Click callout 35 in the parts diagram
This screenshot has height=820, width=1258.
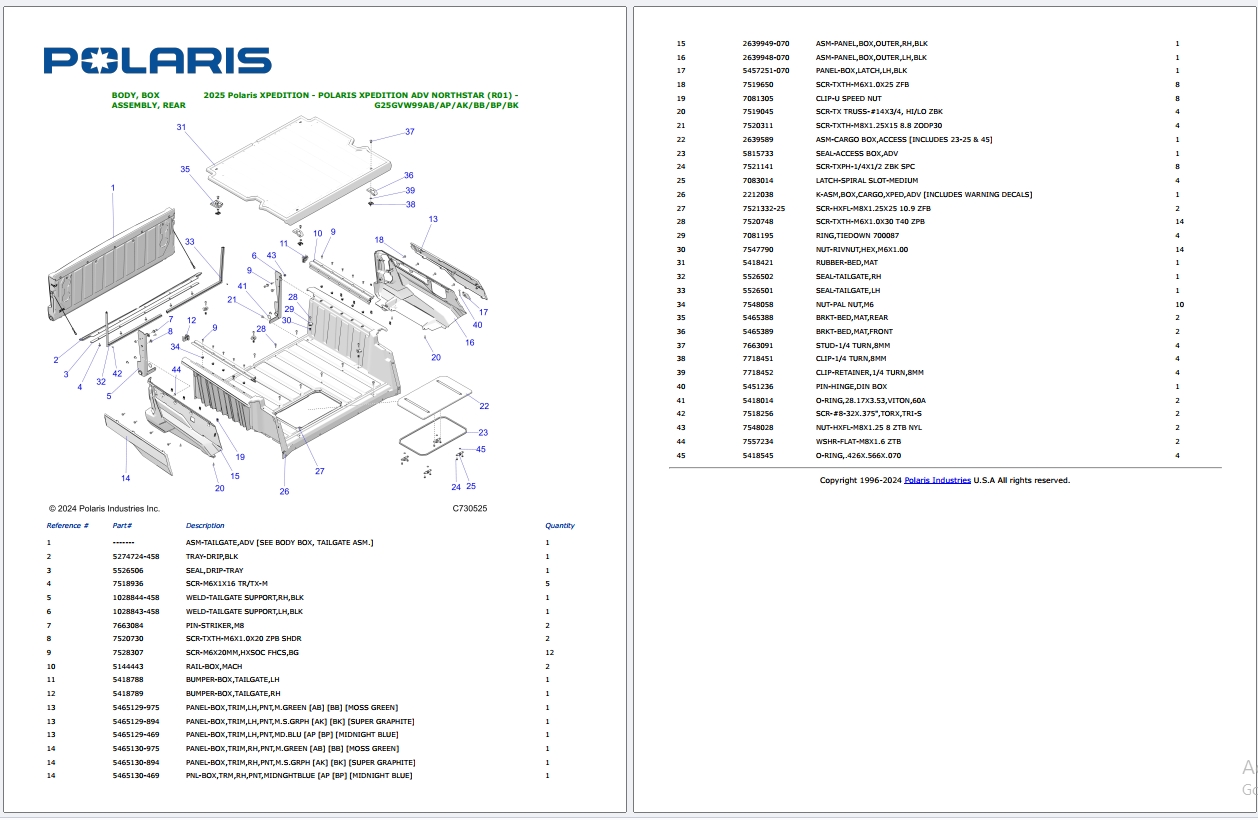pos(185,169)
